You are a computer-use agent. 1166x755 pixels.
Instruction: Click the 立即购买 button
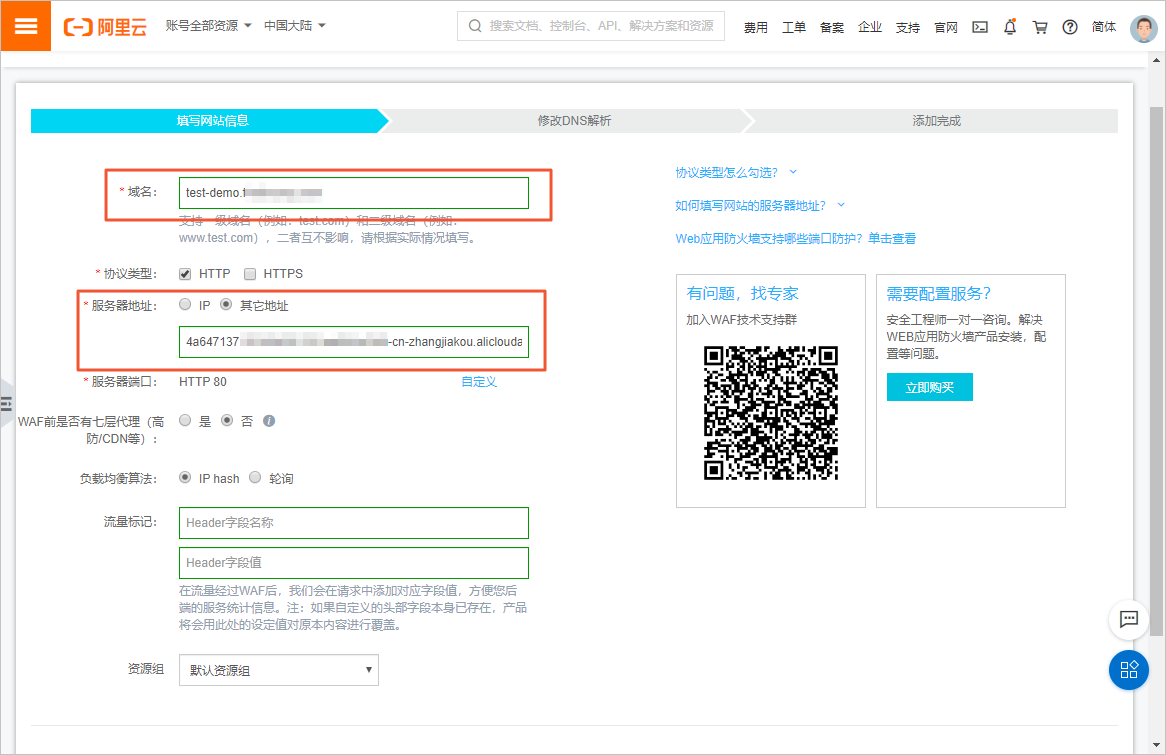click(x=930, y=387)
